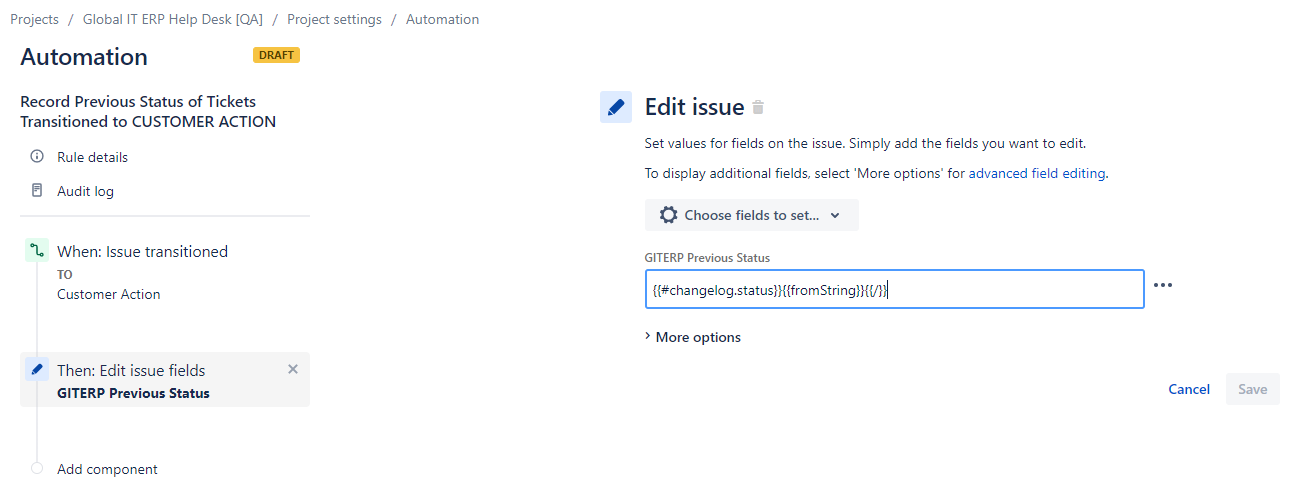The image size is (1294, 492).
Task: Click the pencil icon on Edit issue fields step
Action: coord(37,370)
